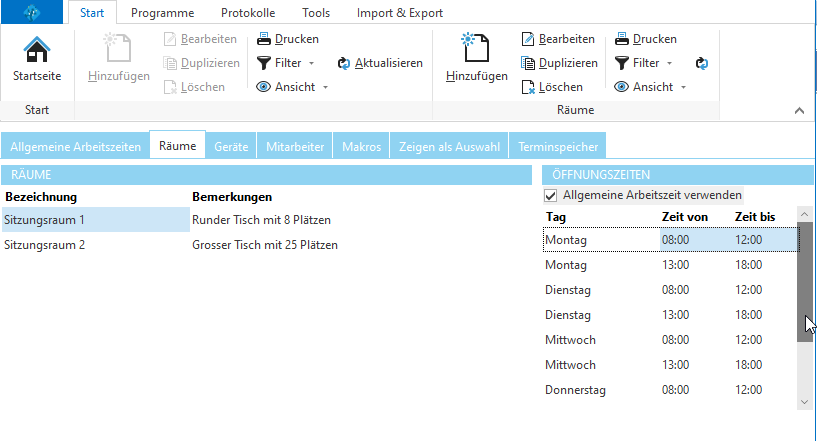Sort by the Bemerkungen column header
This screenshot has height=441, width=817.
(x=232, y=197)
